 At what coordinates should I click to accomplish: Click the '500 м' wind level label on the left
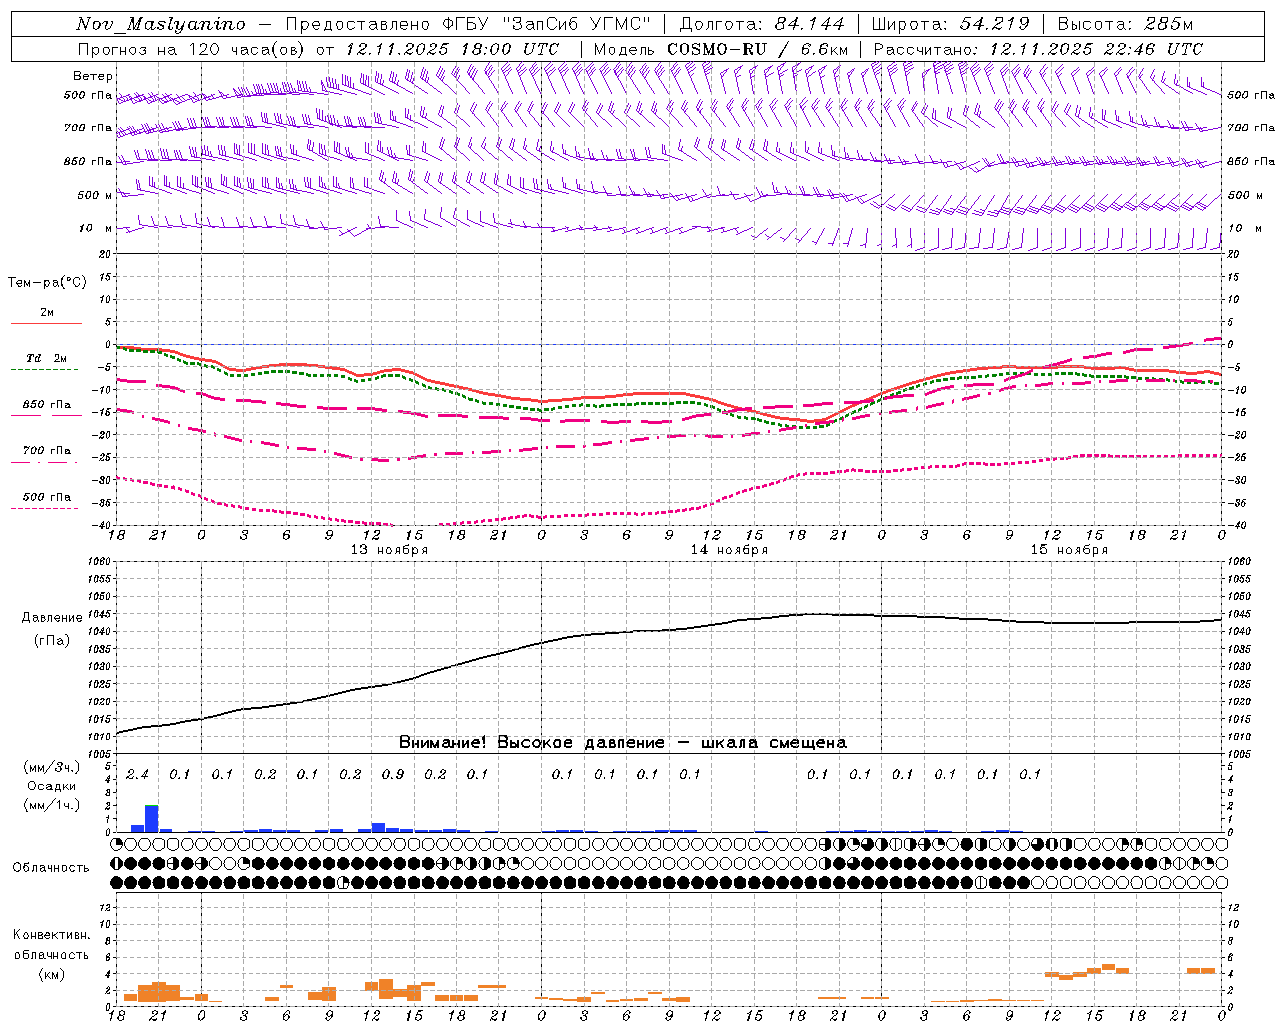pos(95,195)
